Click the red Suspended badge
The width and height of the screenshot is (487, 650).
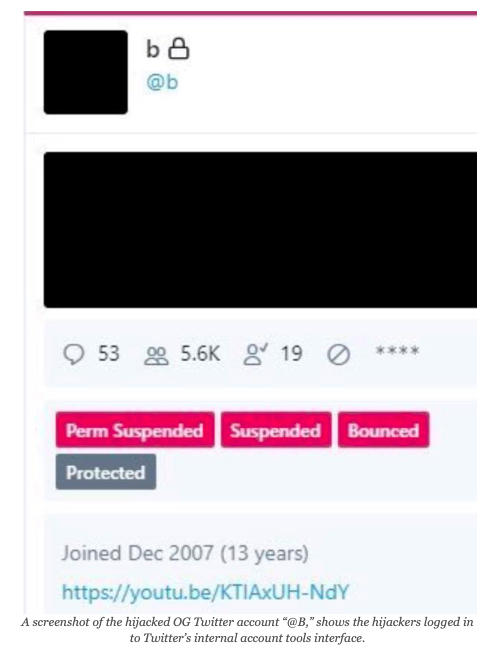(276, 430)
